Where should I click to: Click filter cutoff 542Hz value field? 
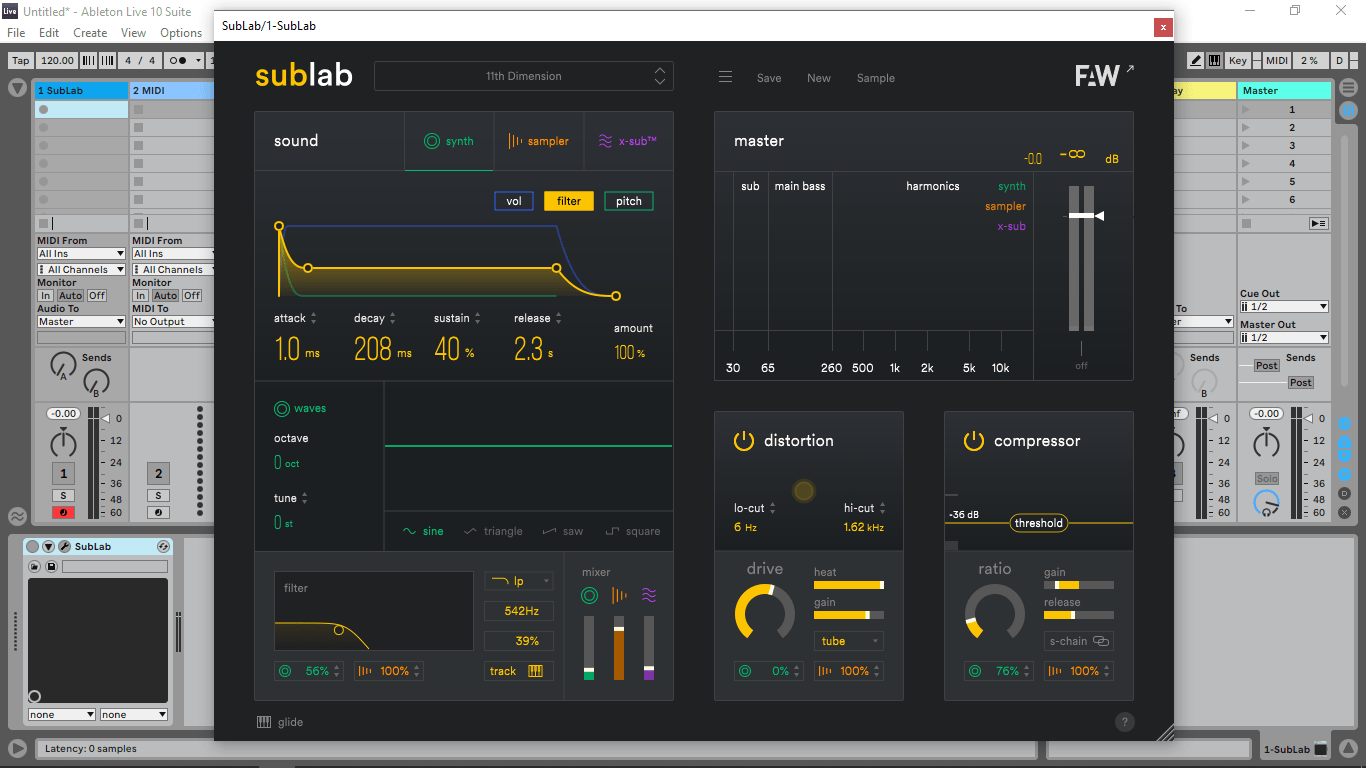coord(519,611)
